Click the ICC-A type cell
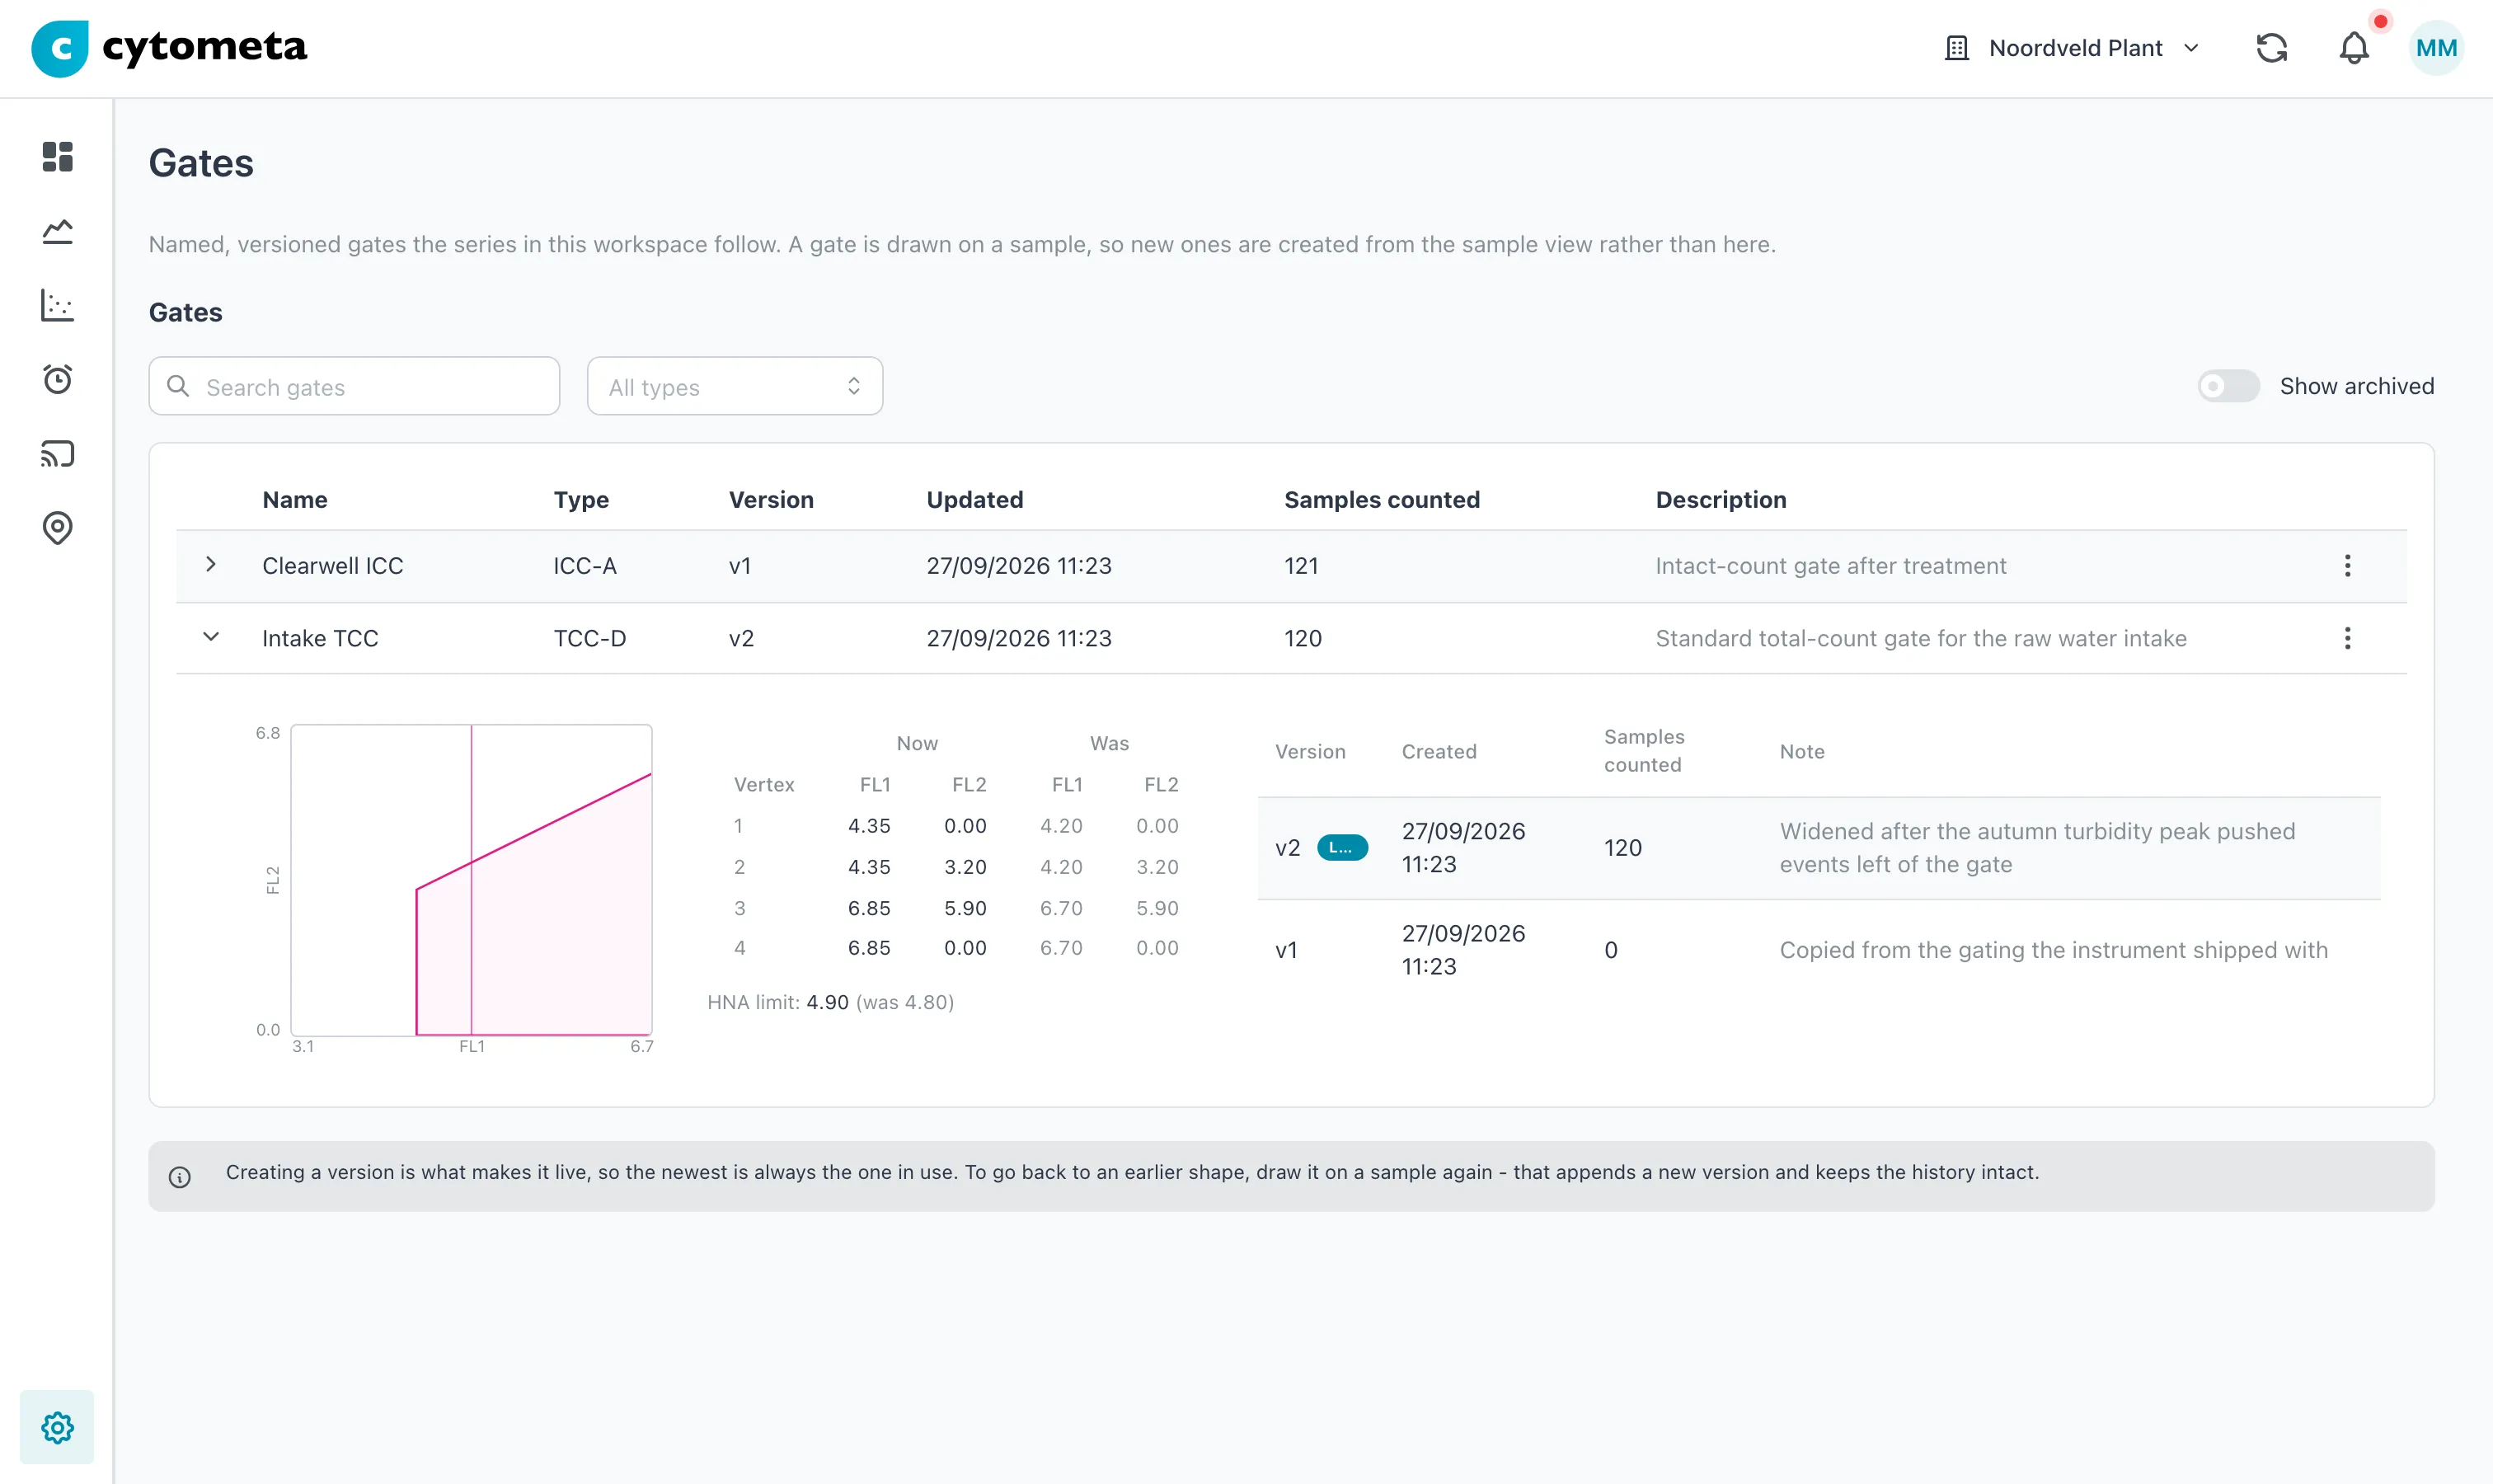 (x=585, y=566)
